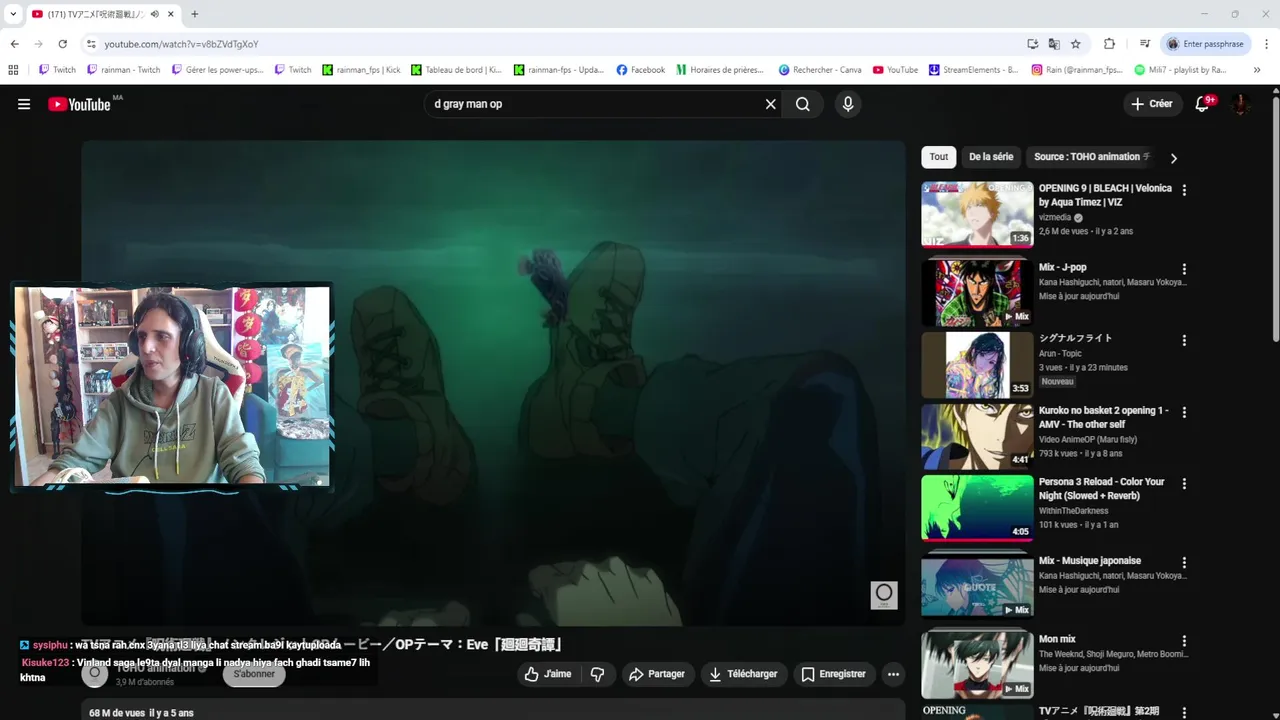
Task: Go to YouTube home via logo
Action: [79, 104]
